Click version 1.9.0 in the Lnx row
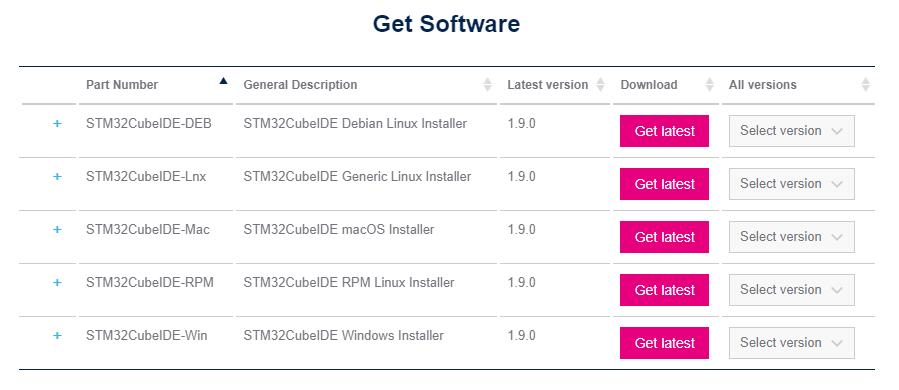 point(522,177)
